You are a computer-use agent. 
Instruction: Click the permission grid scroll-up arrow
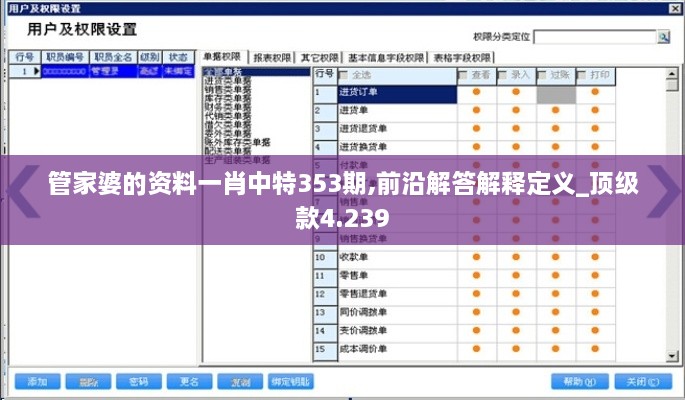click(x=672, y=74)
